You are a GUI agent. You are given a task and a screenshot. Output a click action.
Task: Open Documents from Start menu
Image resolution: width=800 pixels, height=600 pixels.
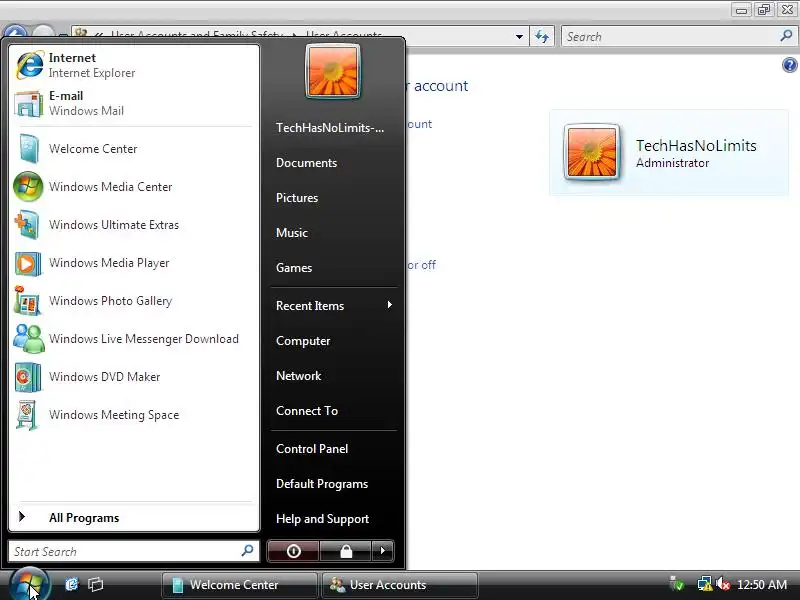tap(307, 163)
